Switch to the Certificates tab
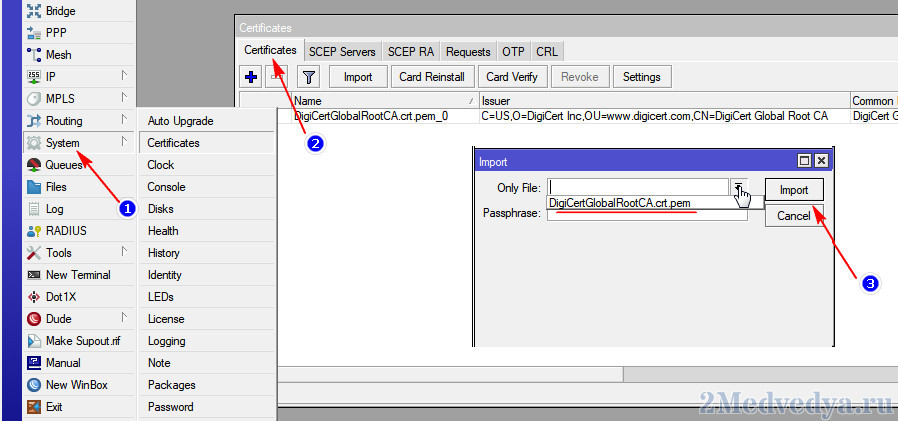898x421 pixels. point(270,50)
